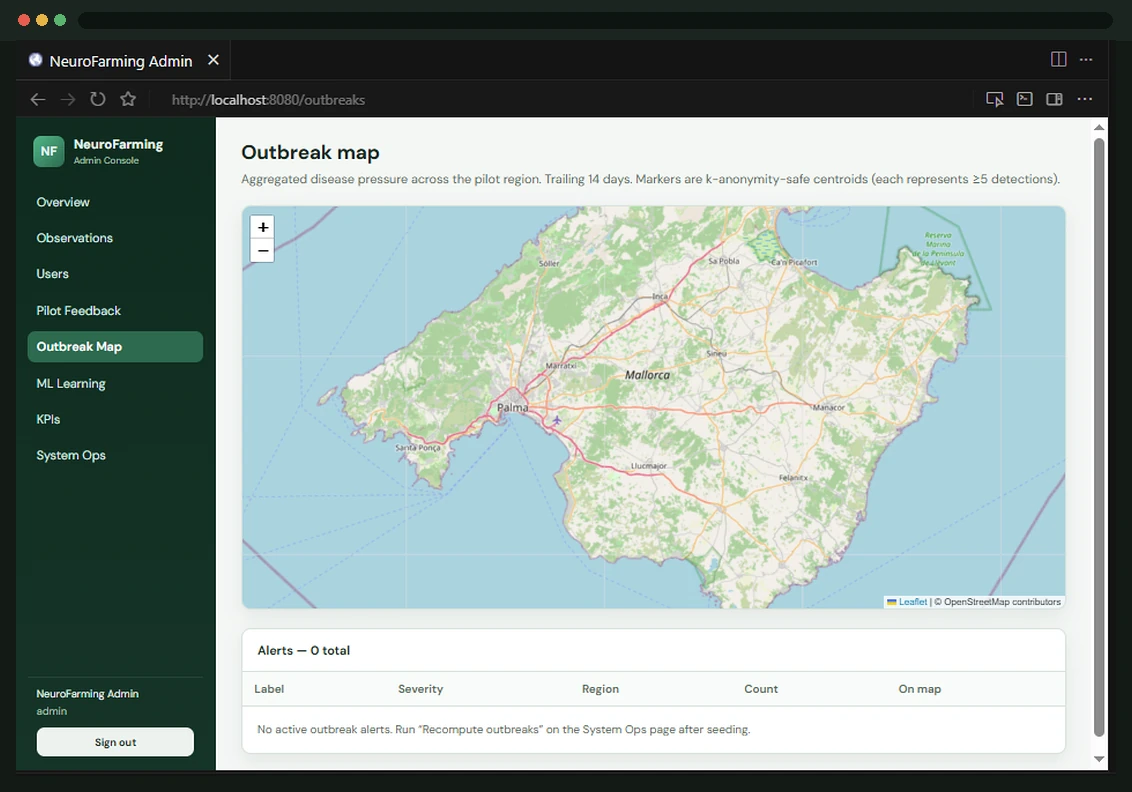The height and width of the screenshot is (792, 1132).
Task: Open the tab bar more options ellipsis
Action: click(x=1086, y=59)
